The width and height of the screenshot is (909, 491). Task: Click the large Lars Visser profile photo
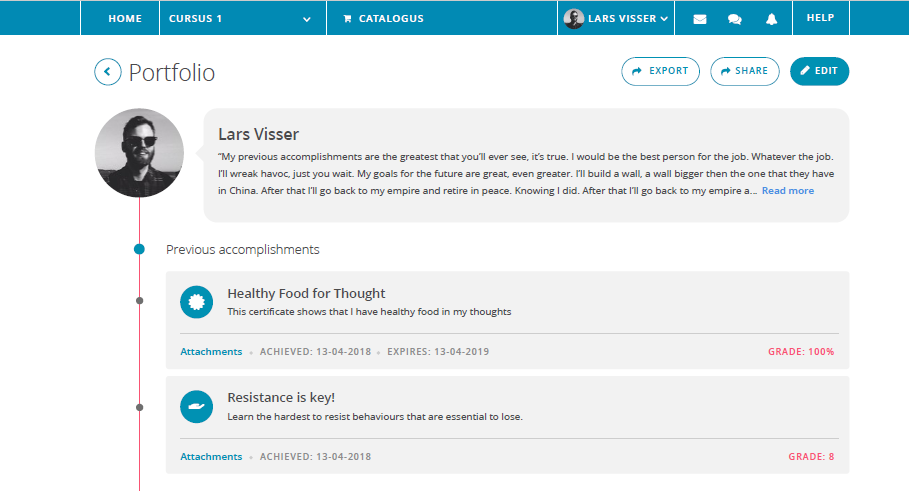[139, 153]
